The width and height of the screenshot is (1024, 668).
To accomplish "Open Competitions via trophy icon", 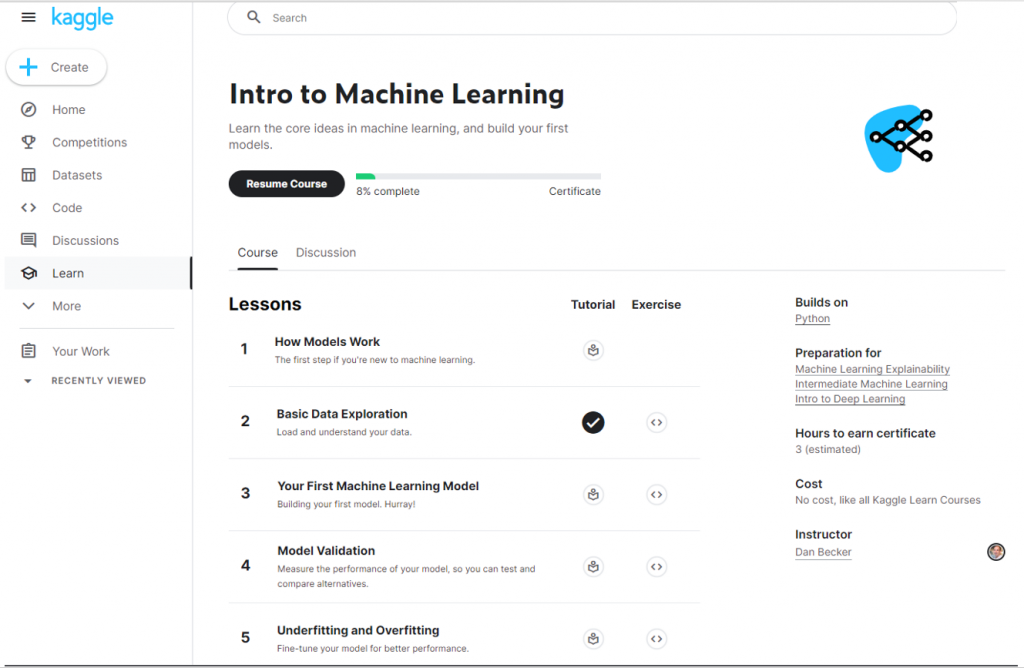I will pos(28,142).
